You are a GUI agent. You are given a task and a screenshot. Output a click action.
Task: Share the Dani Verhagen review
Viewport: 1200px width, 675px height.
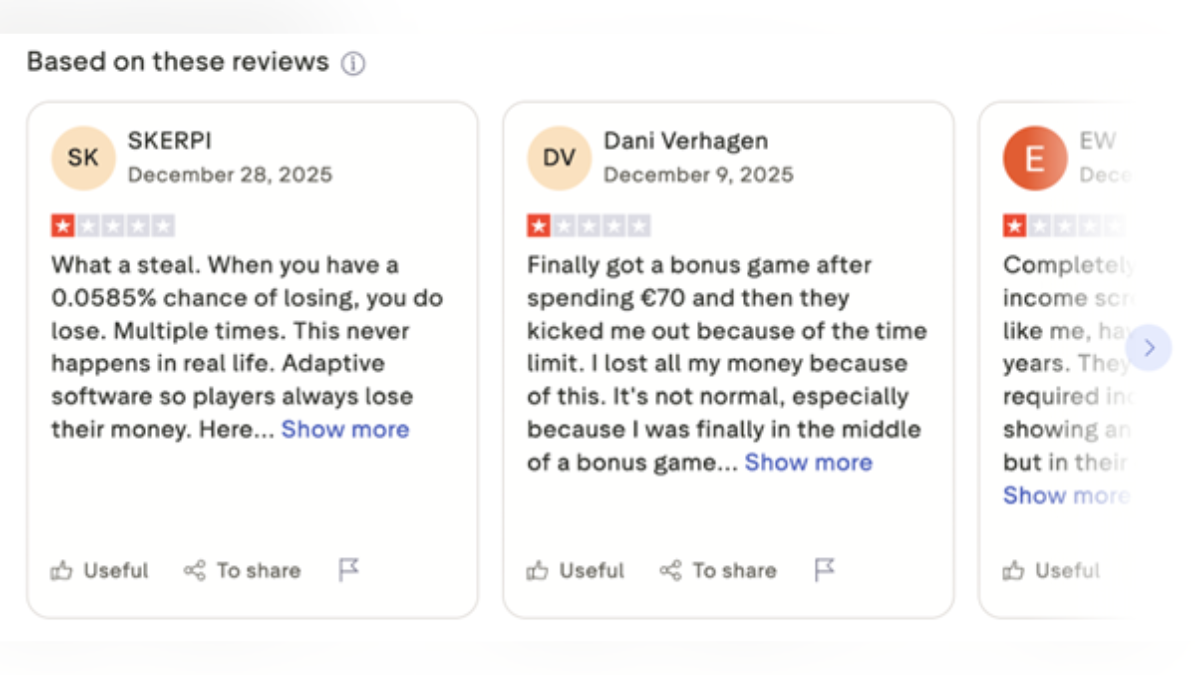pos(718,571)
